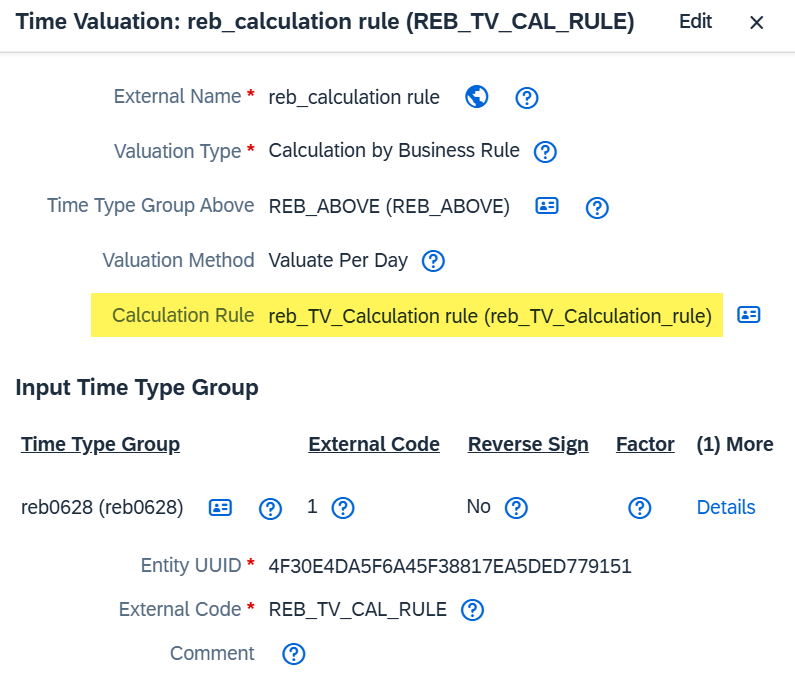
Task: Close the Time Valuation dialog
Action: pyautogui.click(x=756, y=22)
